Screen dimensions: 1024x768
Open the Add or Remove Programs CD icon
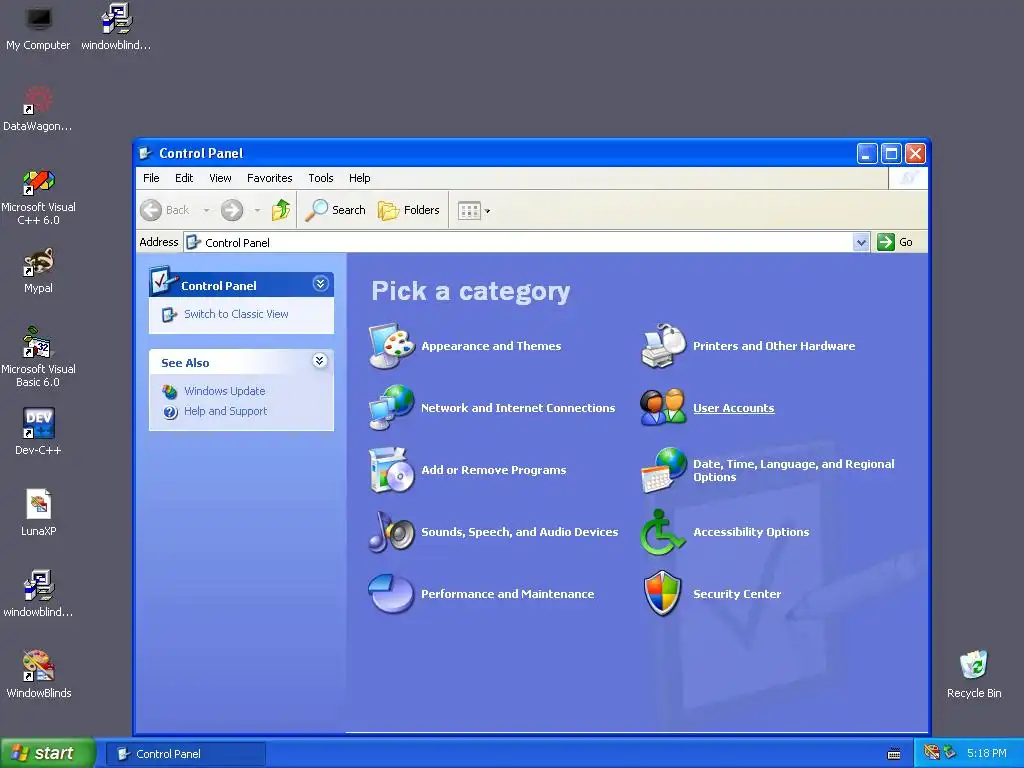(391, 470)
